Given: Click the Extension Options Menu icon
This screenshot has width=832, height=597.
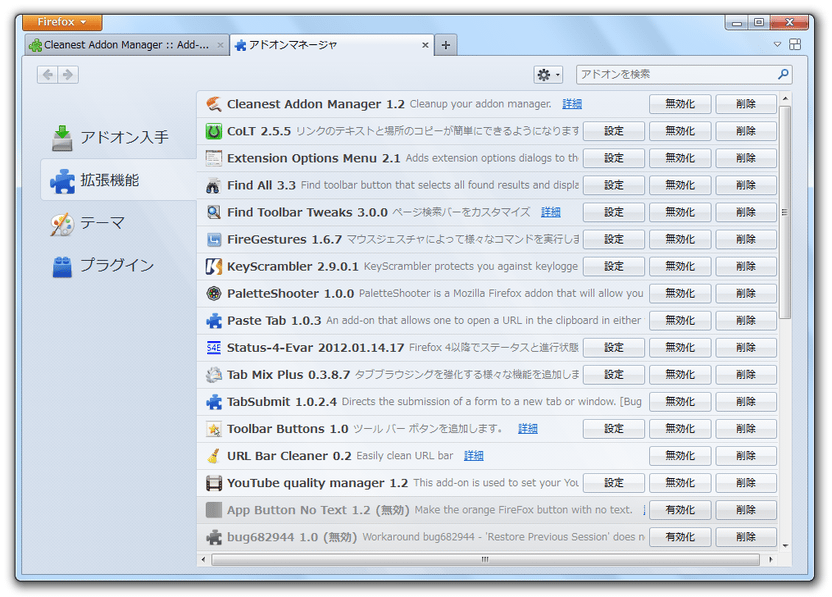Looking at the screenshot, I should (214, 158).
